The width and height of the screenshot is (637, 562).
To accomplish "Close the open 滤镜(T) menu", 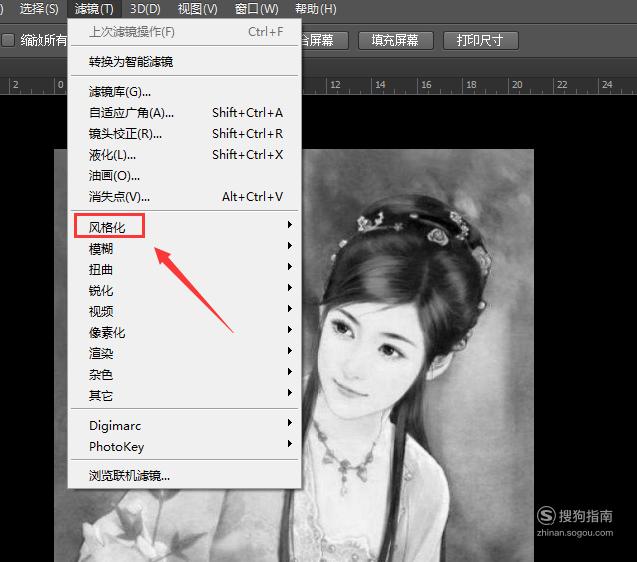I will [94, 9].
